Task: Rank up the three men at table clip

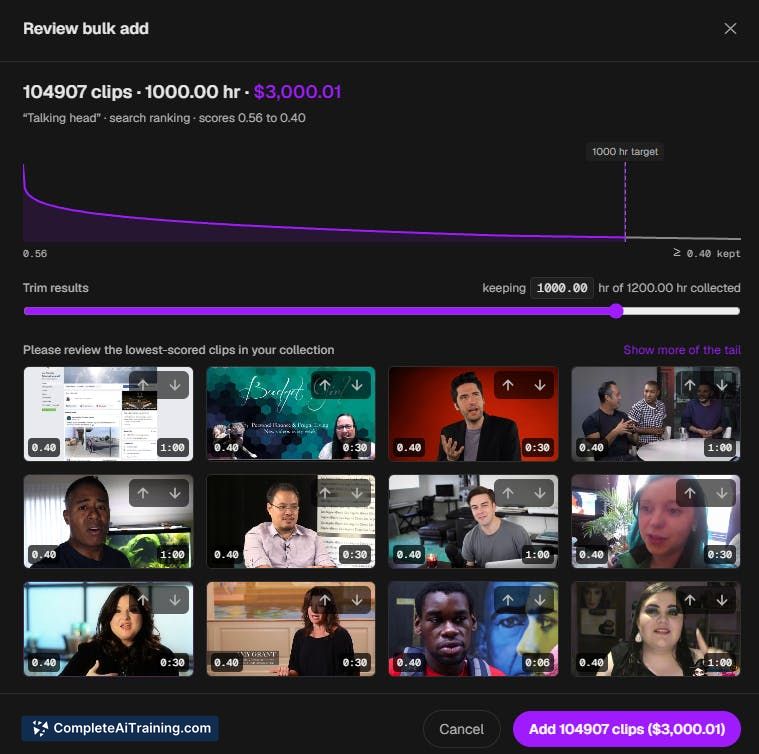Action: click(x=690, y=385)
